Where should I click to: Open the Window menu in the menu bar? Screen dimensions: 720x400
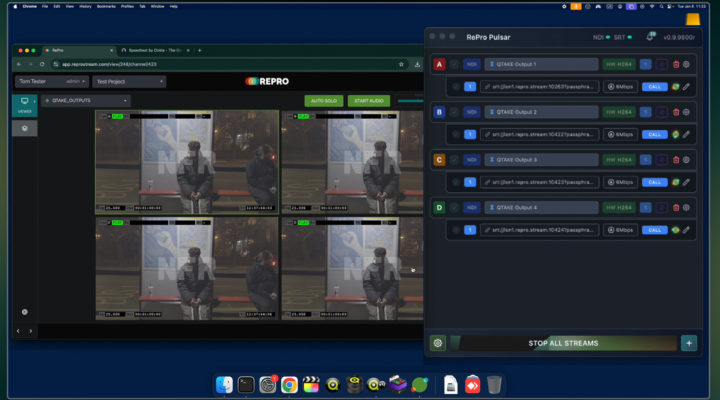(158, 6)
